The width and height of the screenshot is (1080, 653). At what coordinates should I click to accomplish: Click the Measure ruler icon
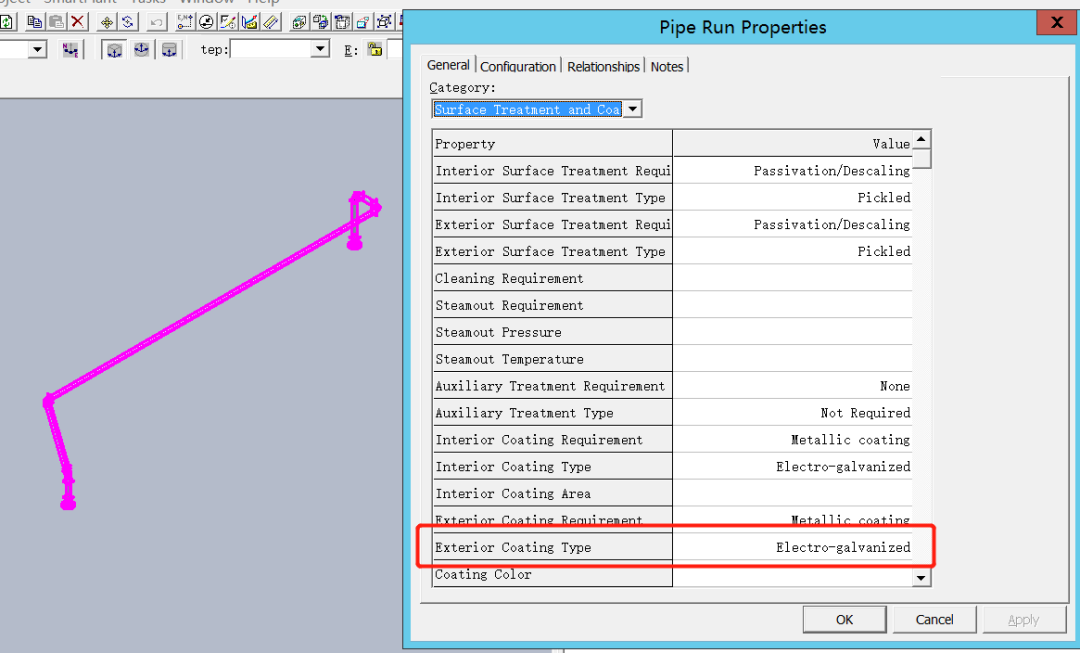[x=271, y=22]
